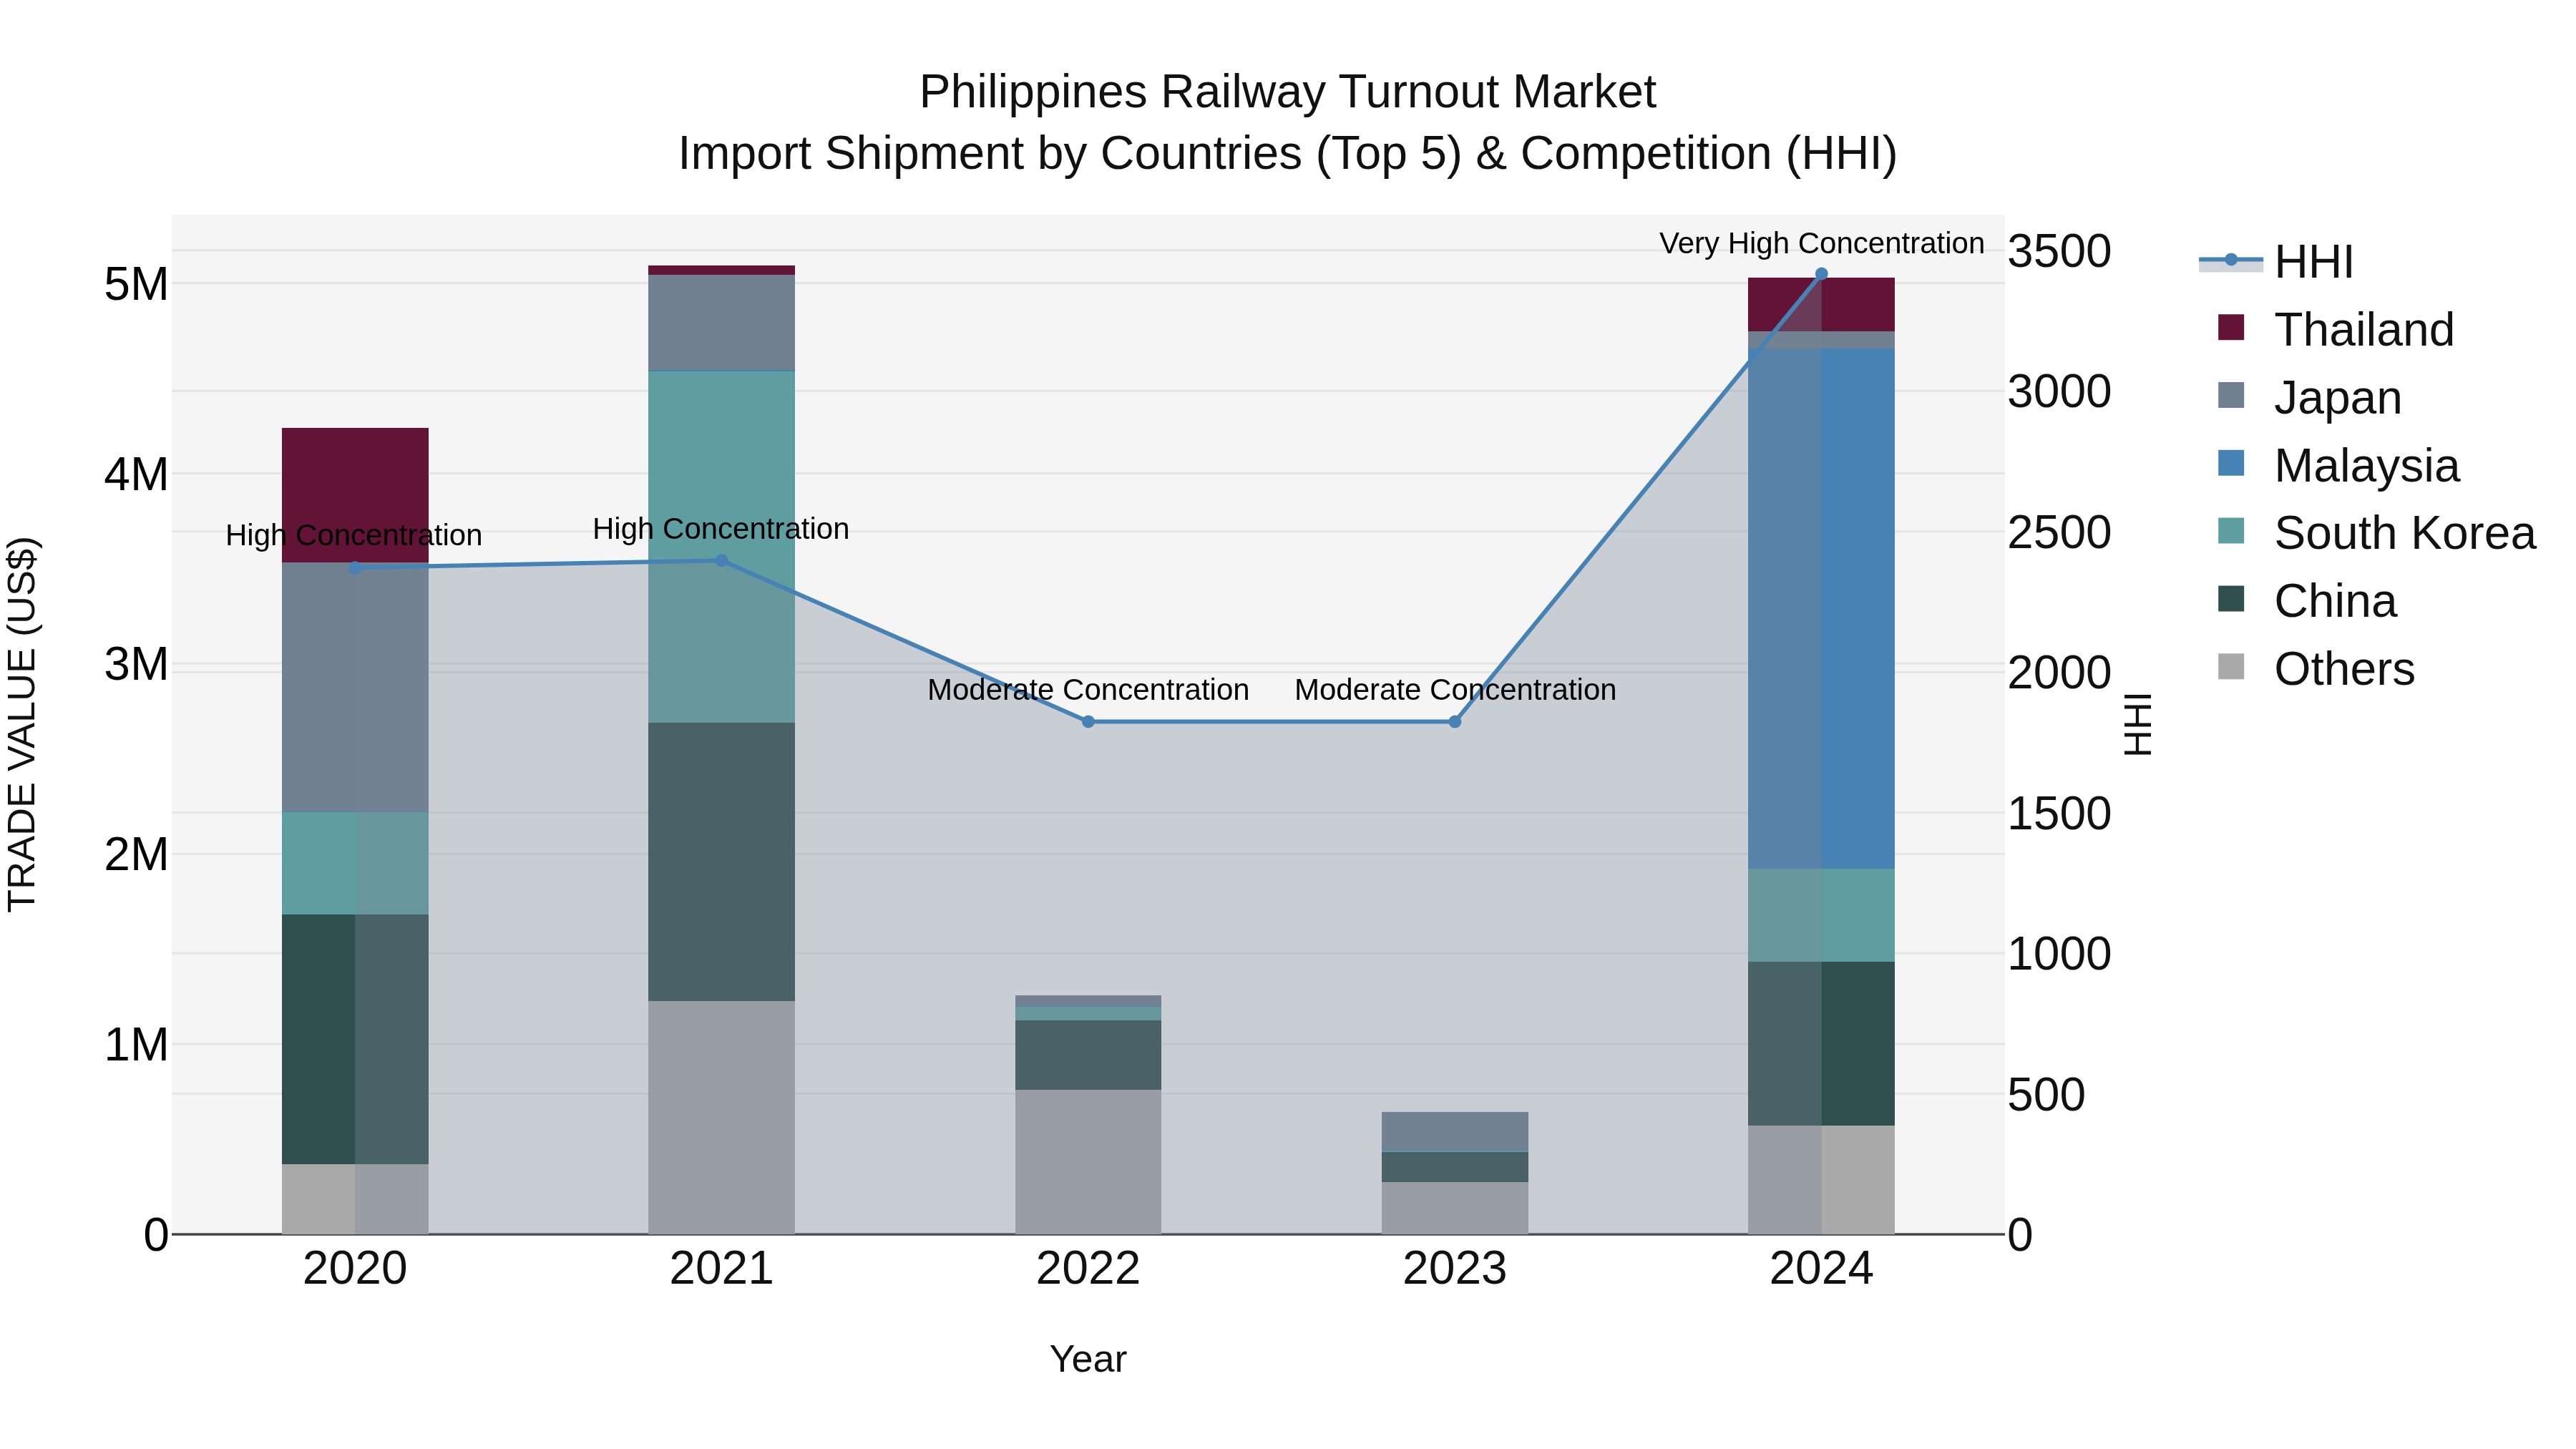Click the 1M left-axis tick label

tap(136, 1045)
